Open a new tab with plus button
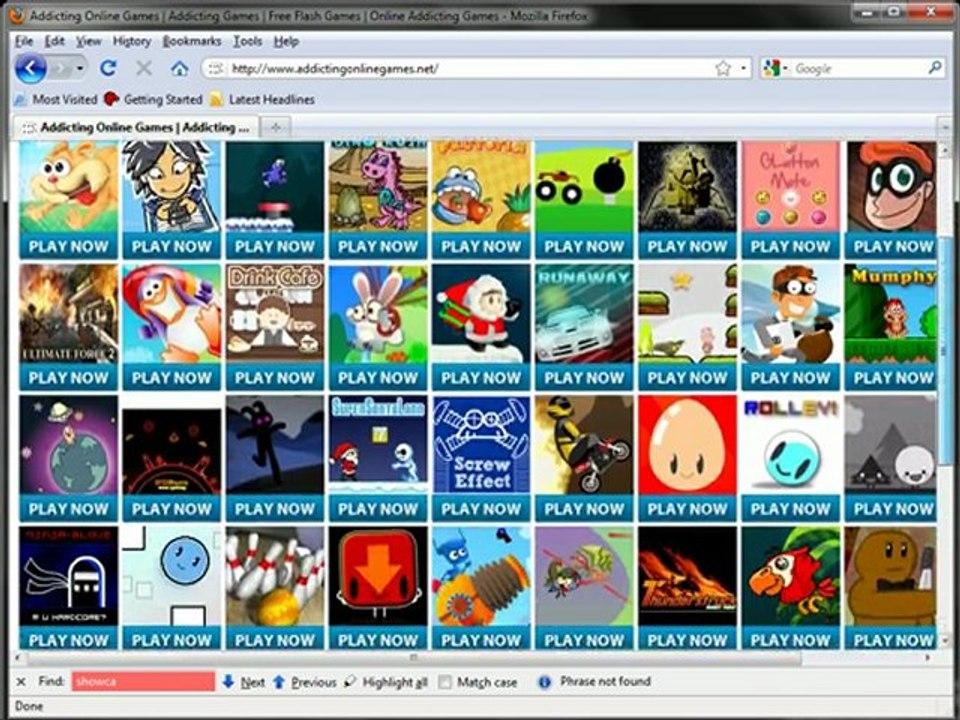 [x=276, y=127]
